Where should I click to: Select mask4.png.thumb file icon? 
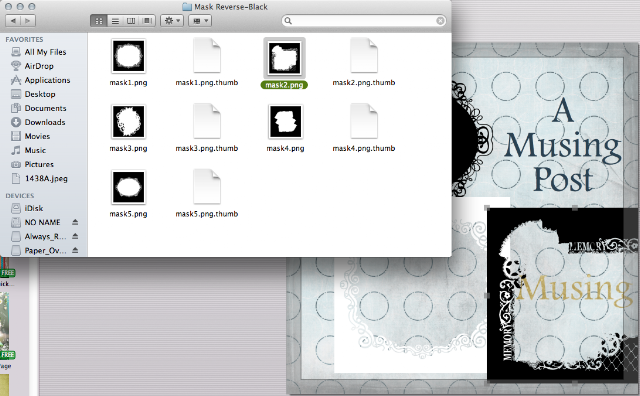(x=364, y=121)
